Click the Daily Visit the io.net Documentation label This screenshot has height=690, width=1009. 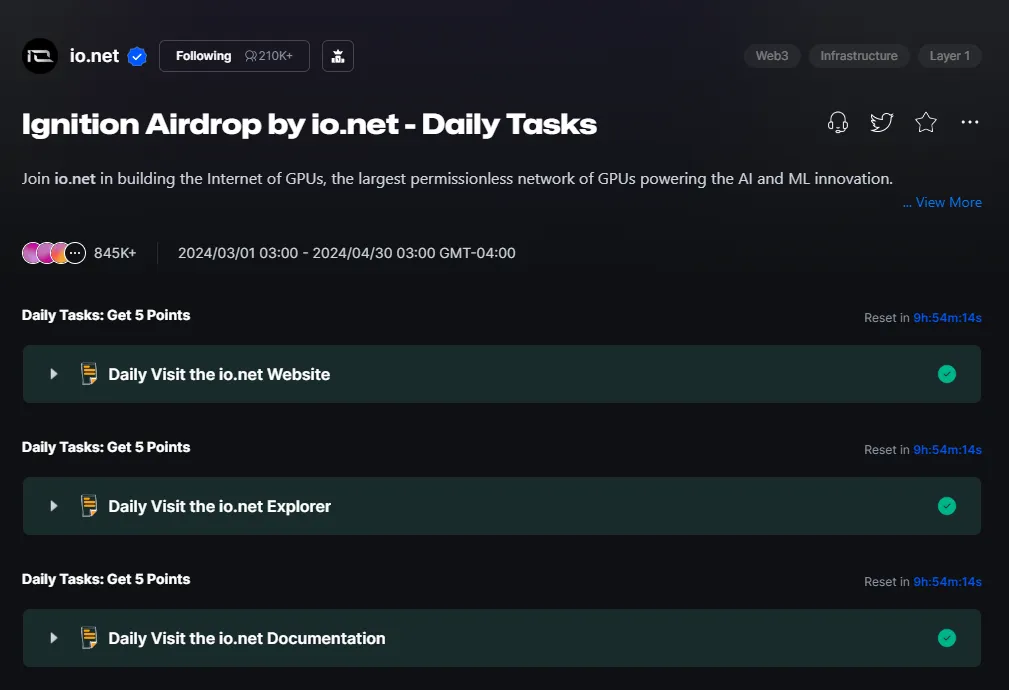point(246,638)
